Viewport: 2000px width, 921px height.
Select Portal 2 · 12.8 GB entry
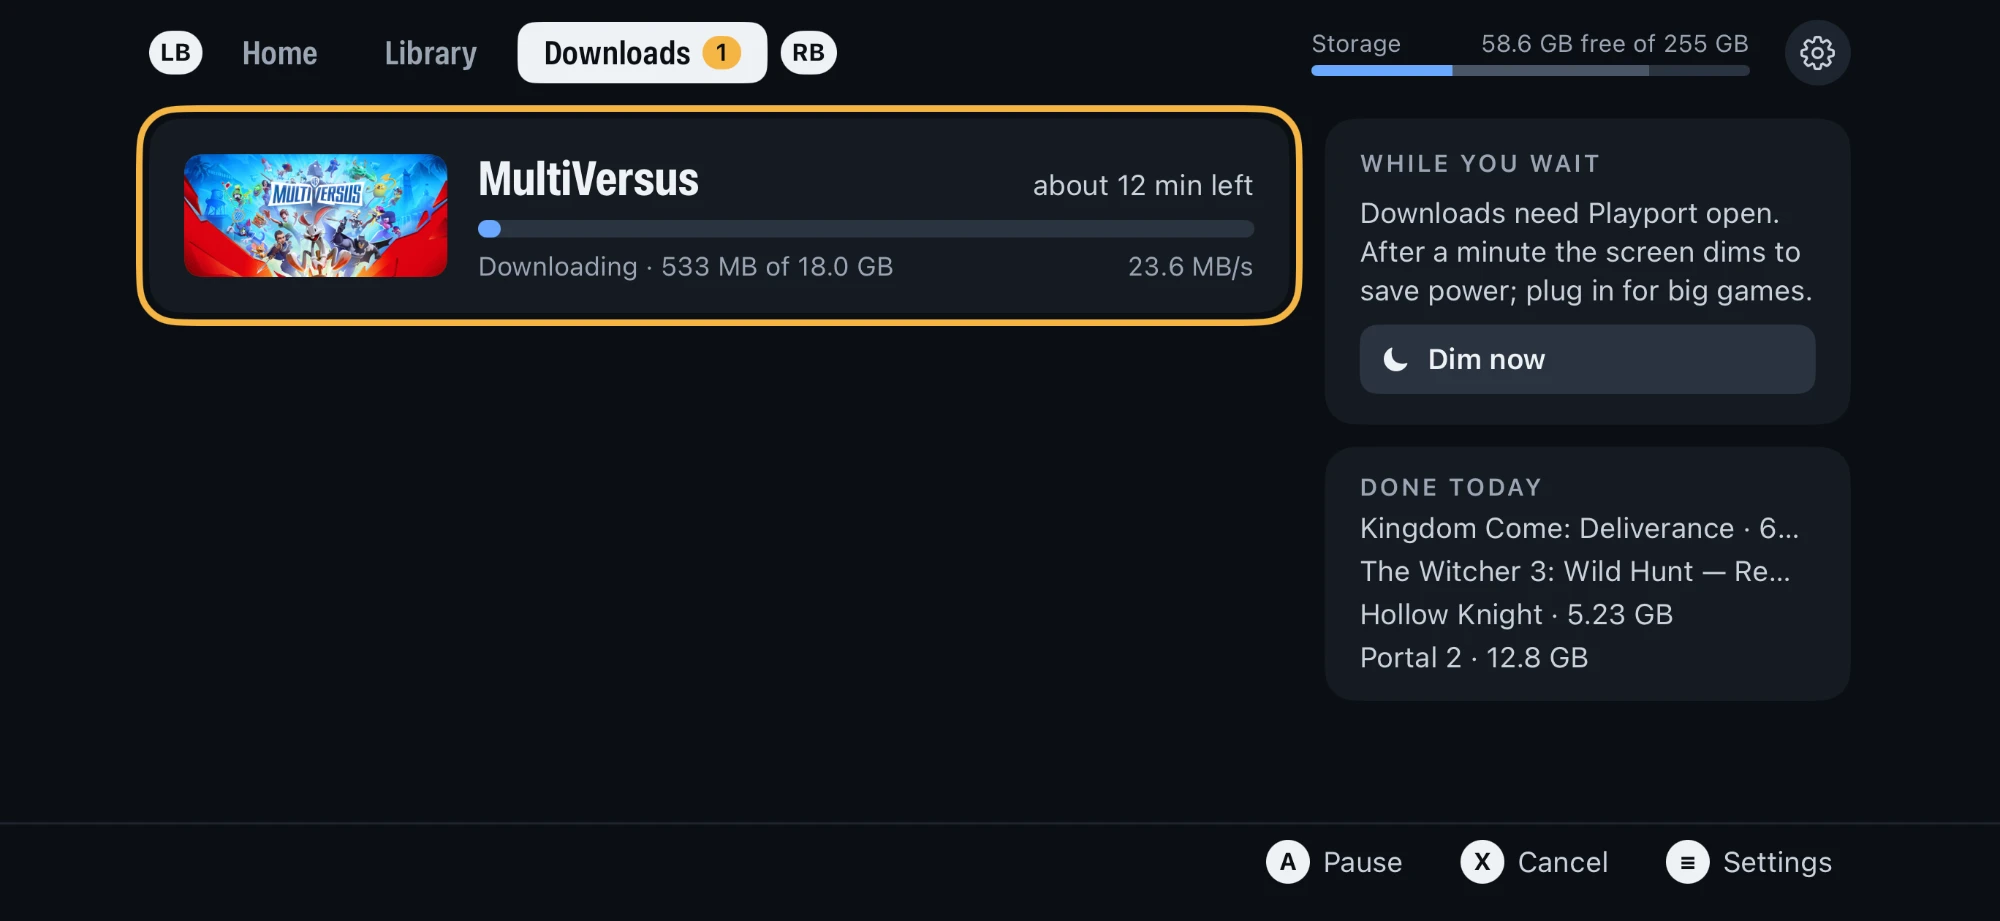(x=1474, y=657)
